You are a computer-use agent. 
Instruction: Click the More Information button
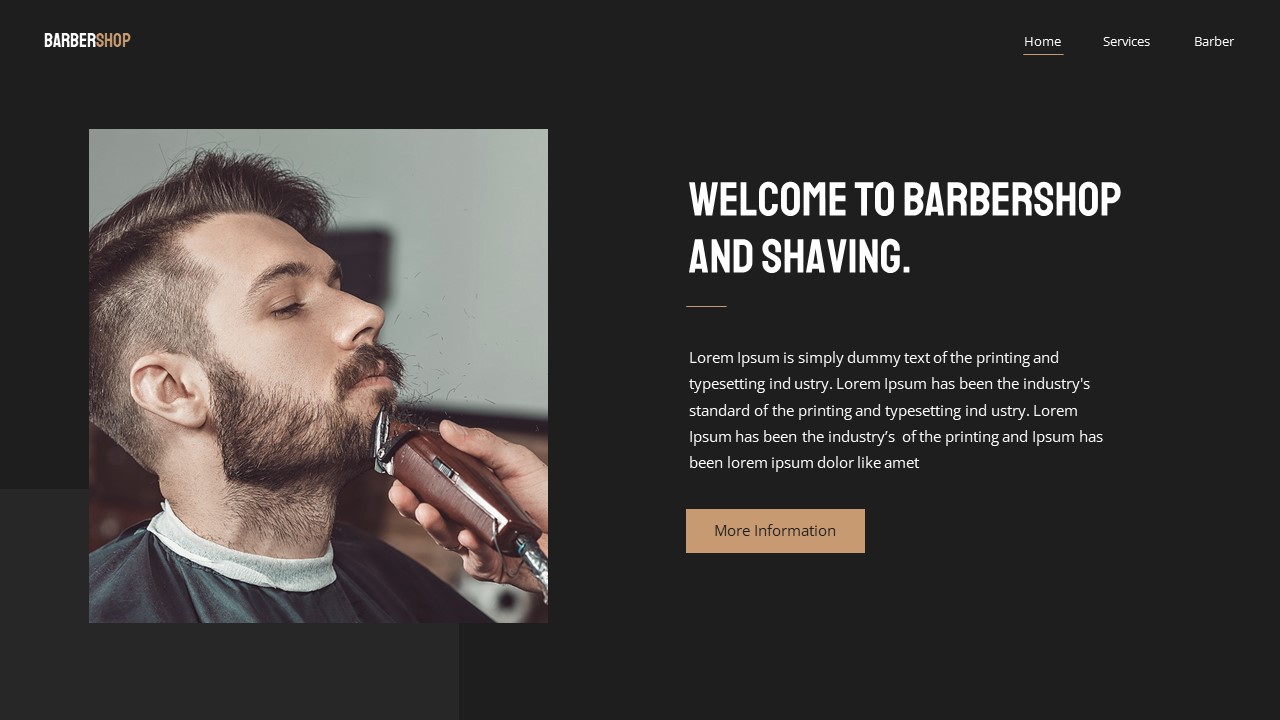pyautogui.click(x=775, y=531)
